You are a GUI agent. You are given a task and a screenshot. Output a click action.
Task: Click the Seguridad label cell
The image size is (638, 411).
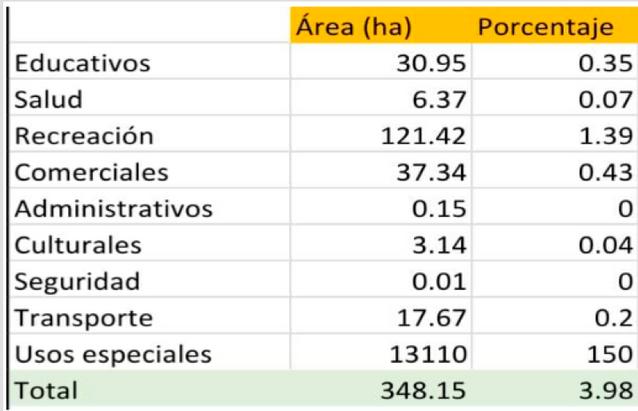tap(150, 279)
